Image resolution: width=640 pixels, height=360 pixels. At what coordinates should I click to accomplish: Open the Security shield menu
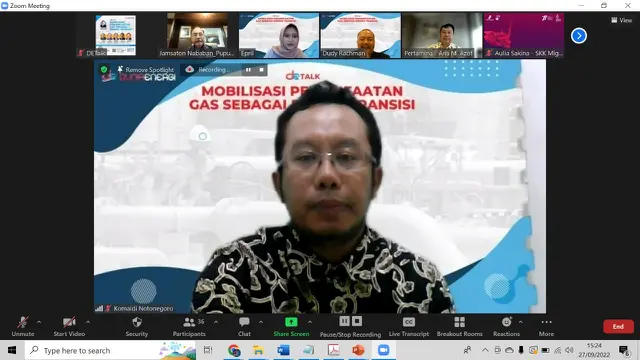137,327
